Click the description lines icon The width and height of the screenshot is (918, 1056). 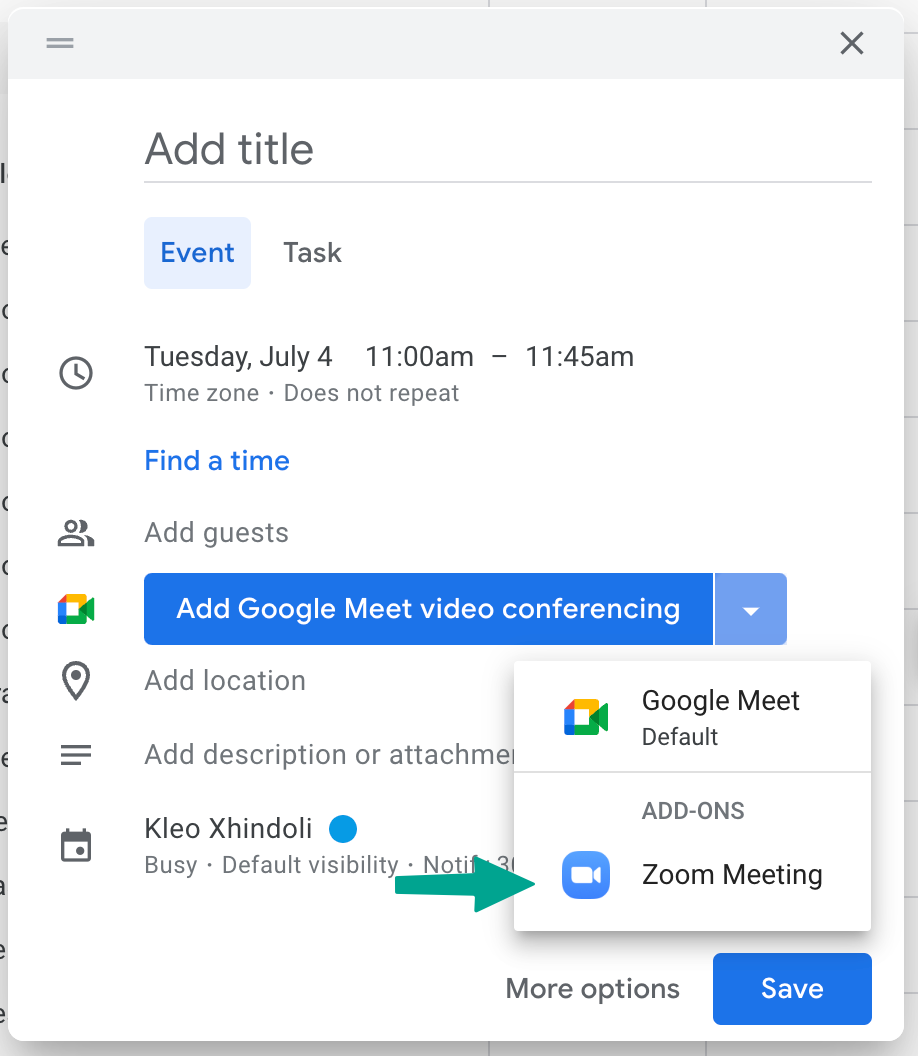click(75, 754)
